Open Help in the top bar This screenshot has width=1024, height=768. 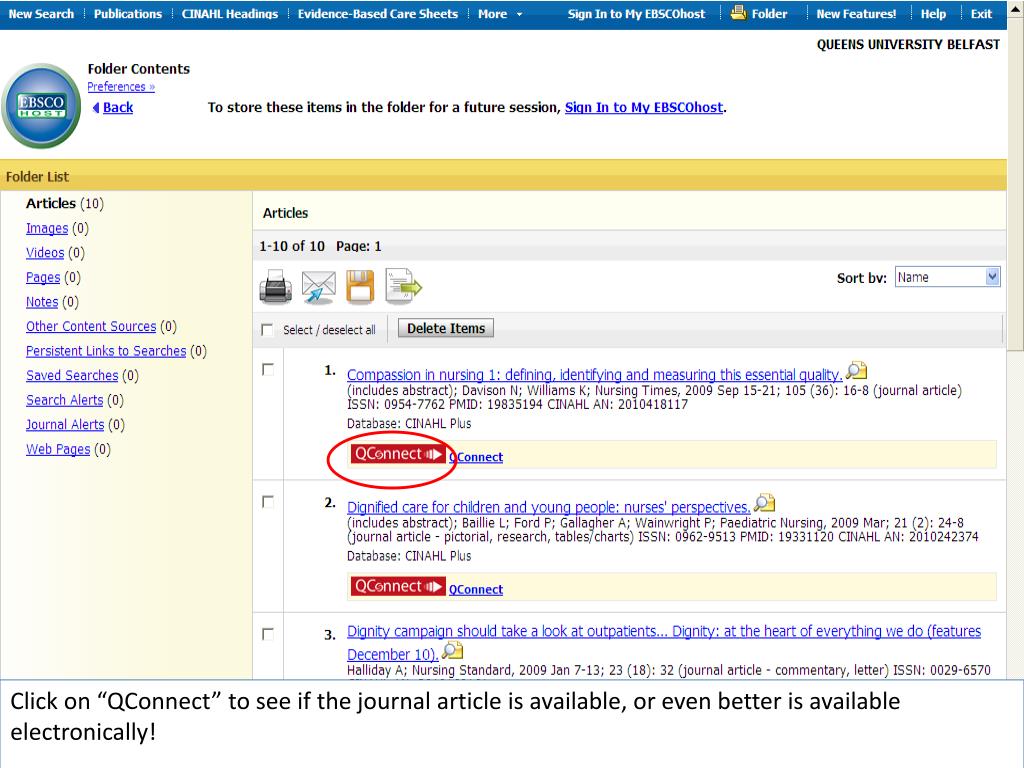[933, 14]
